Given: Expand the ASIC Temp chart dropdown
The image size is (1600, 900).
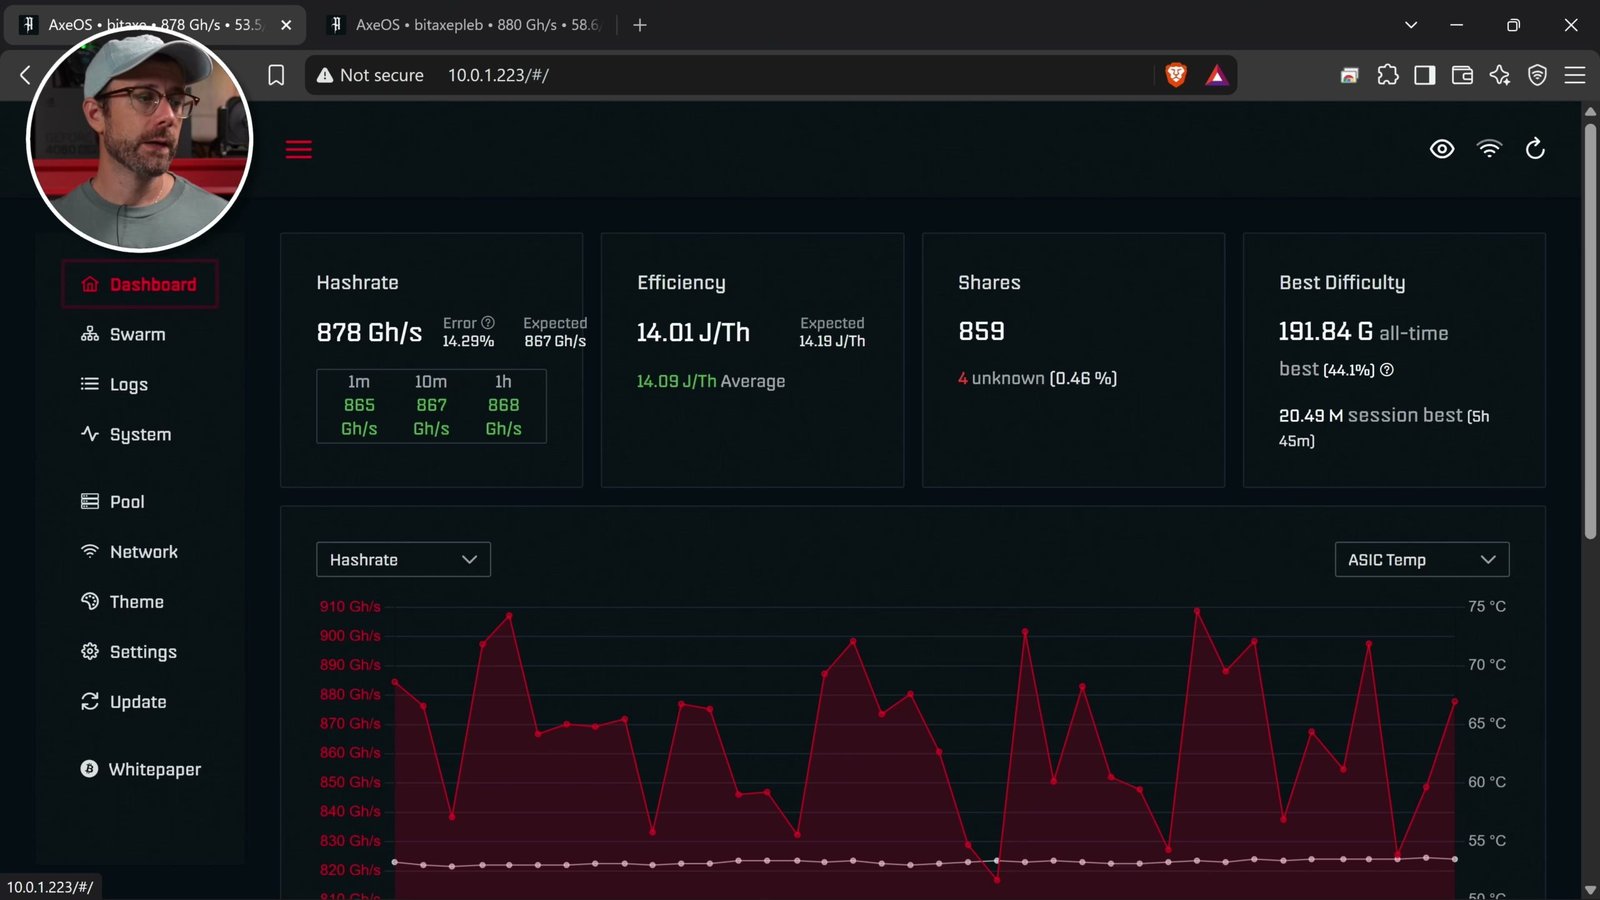Looking at the screenshot, I should click(x=1421, y=560).
